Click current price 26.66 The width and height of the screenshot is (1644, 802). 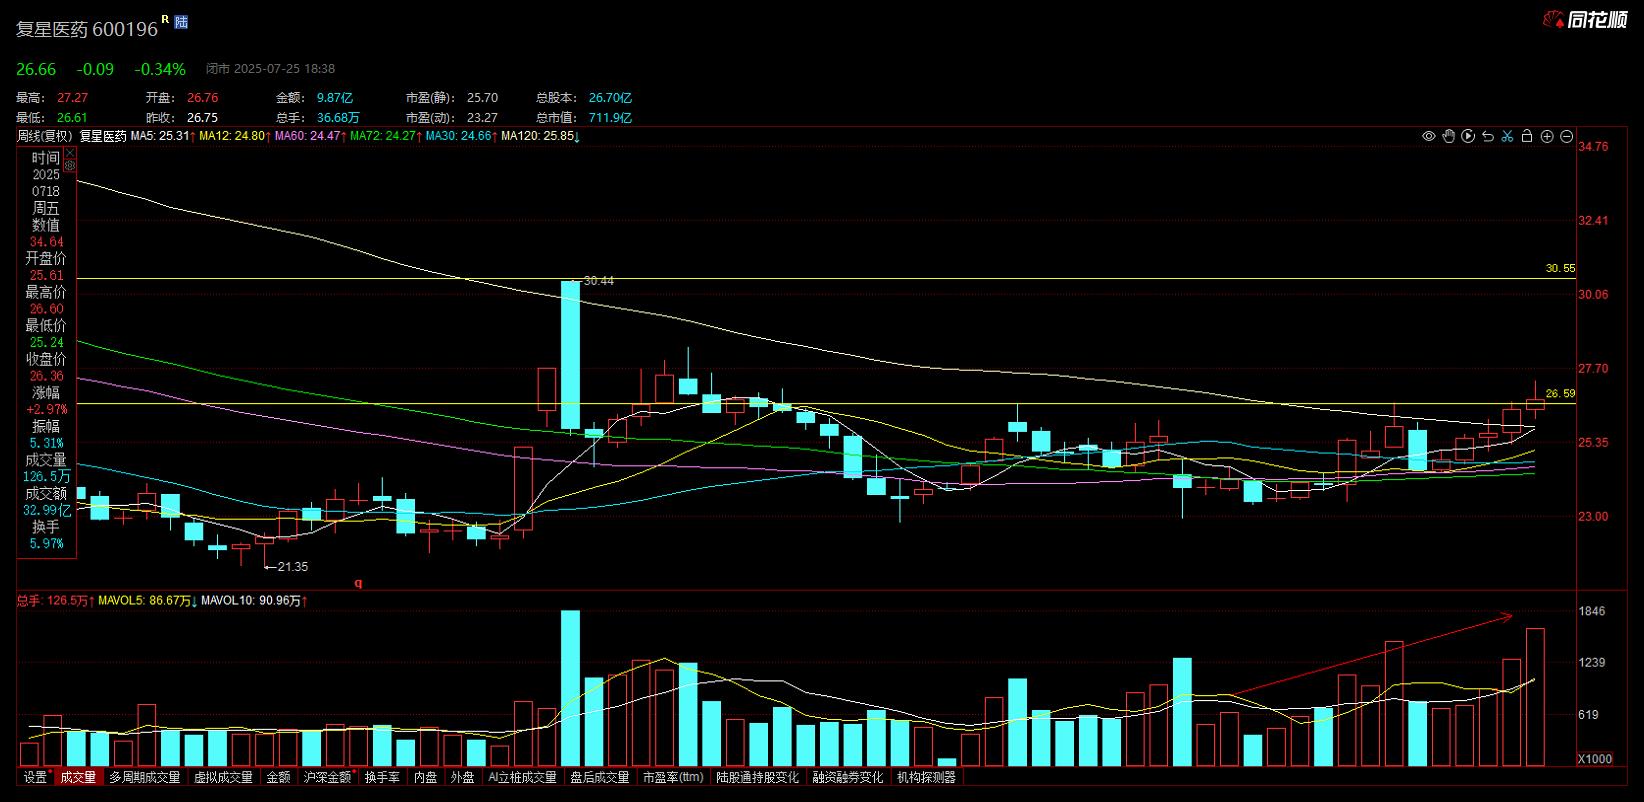tap(36, 69)
